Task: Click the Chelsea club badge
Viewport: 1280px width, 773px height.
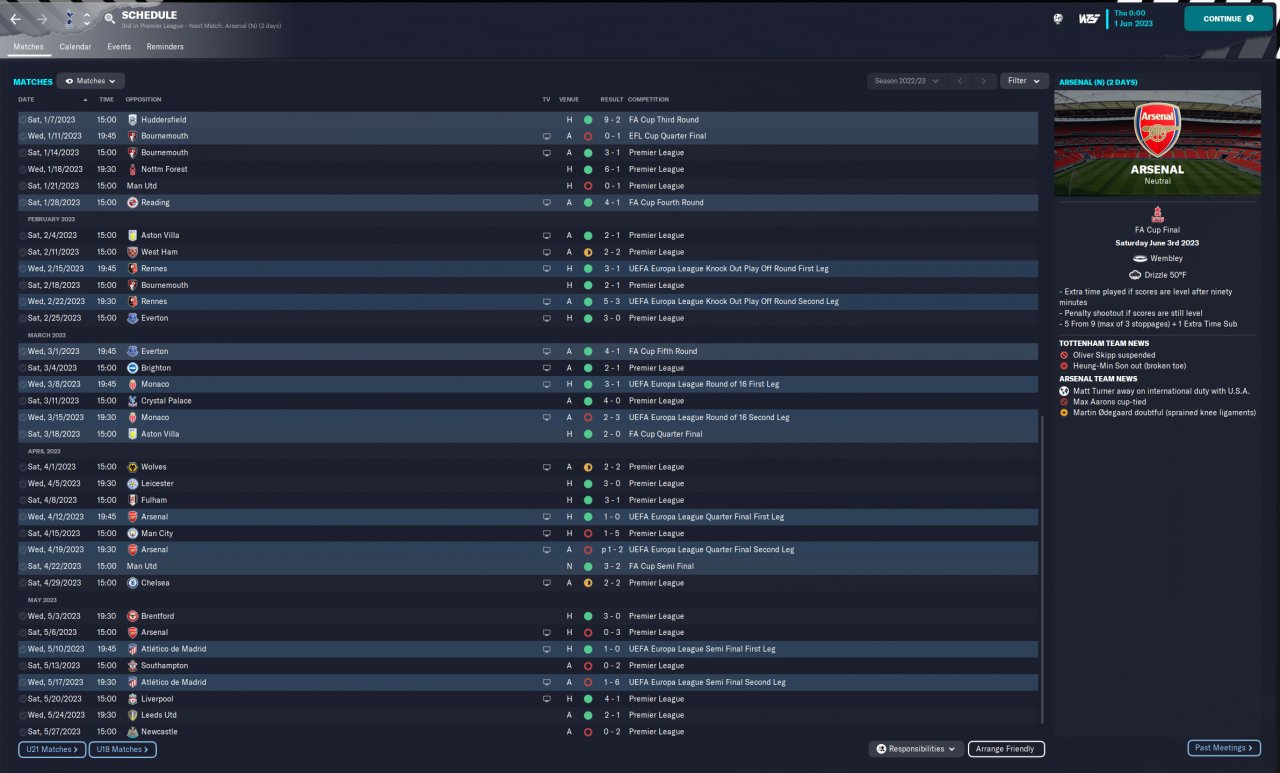Action: [x=132, y=583]
